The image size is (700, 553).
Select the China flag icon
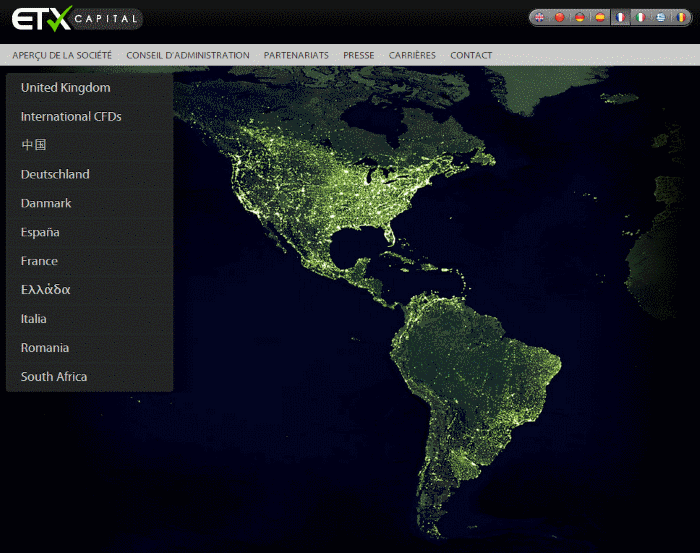tap(559, 17)
